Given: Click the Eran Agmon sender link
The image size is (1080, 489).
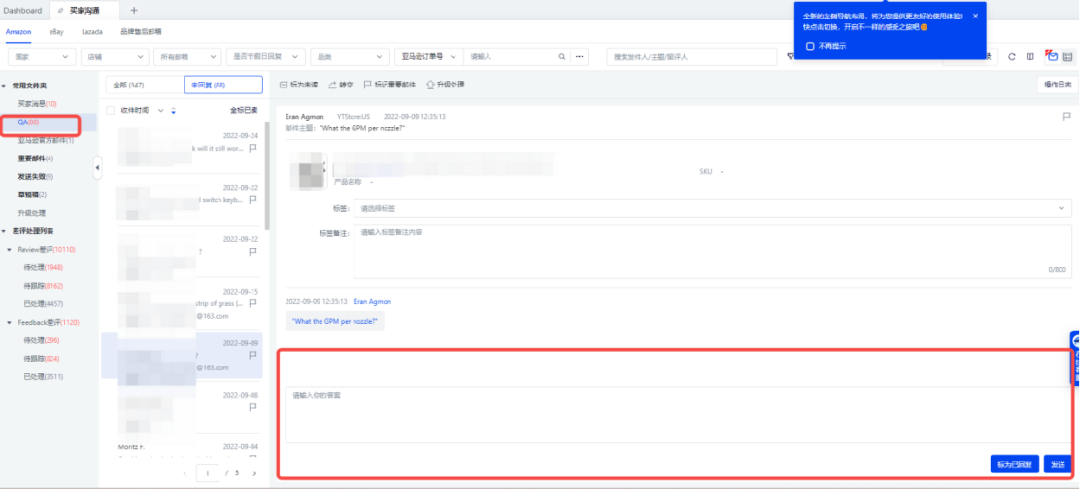Looking at the screenshot, I should (x=372, y=302).
